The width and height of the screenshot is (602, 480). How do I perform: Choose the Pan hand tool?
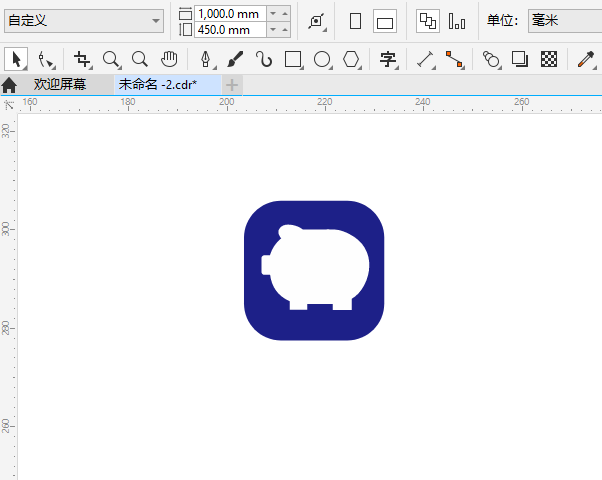pos(169,60)
